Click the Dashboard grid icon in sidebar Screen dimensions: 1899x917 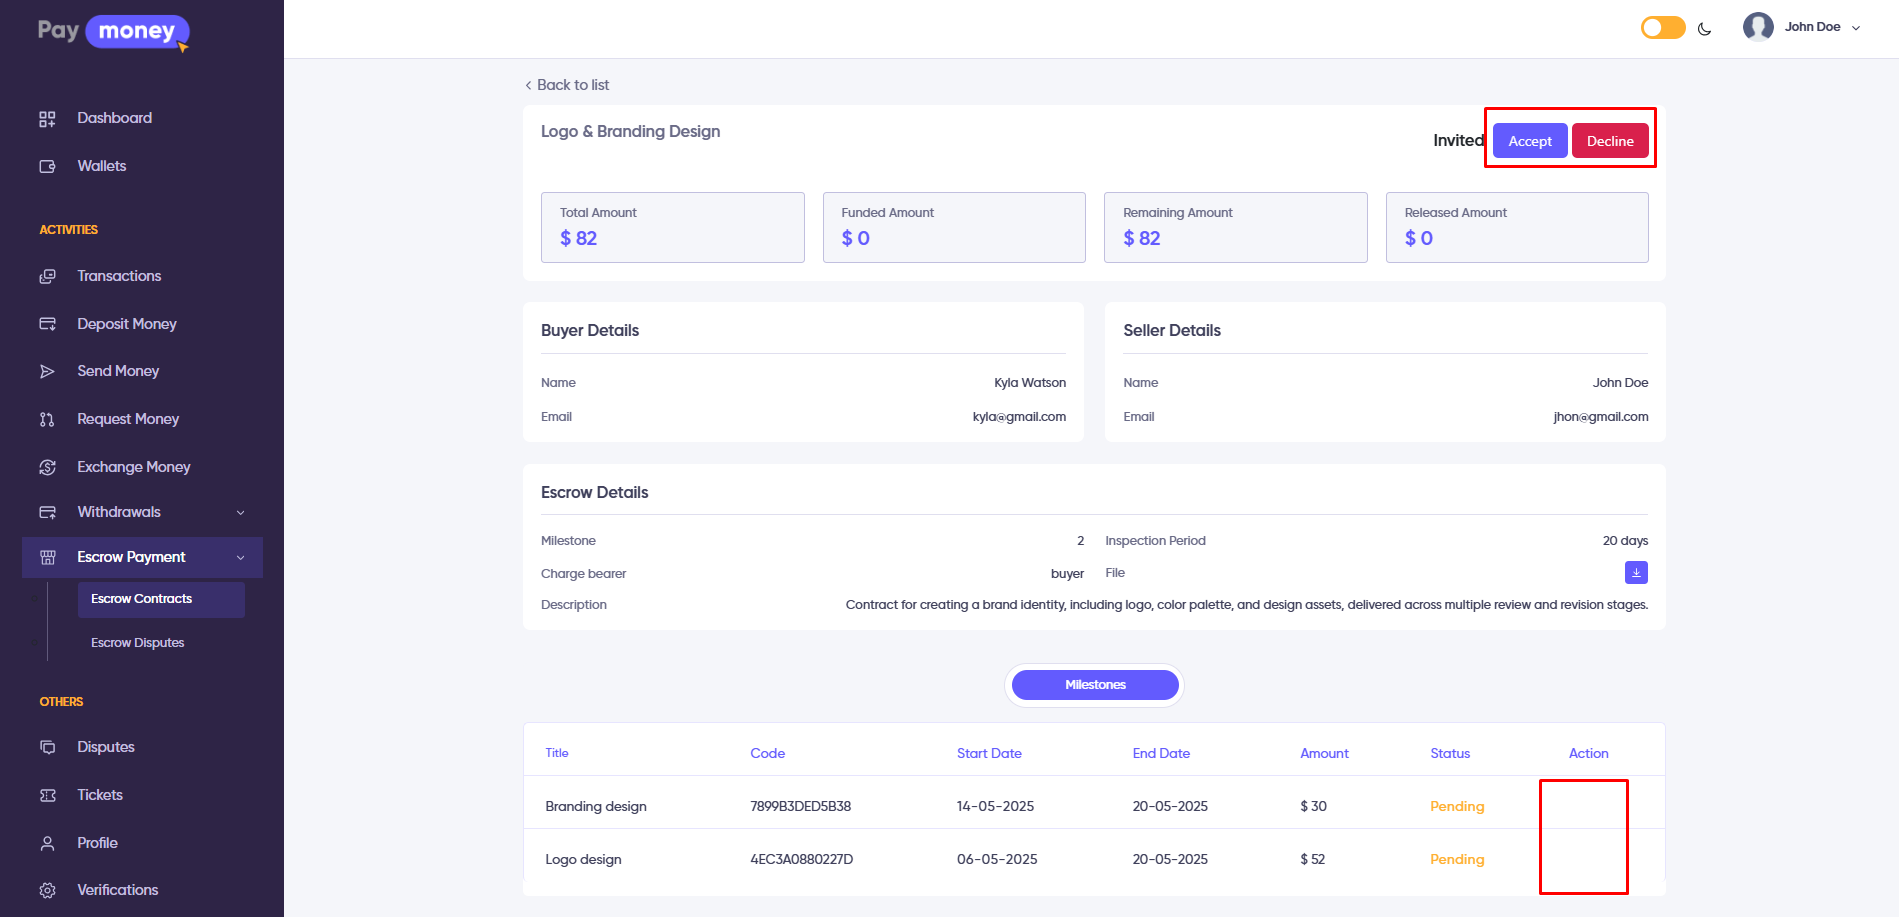click(x=47, y=119)
